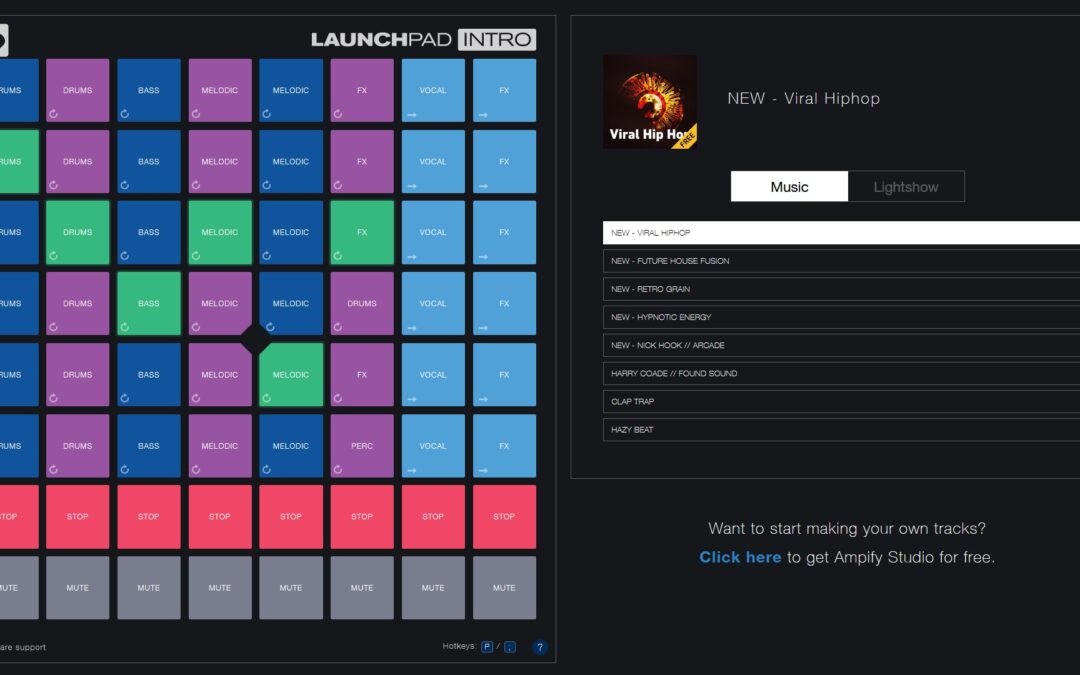Hit STOP in the light-blue FX column
Screen dimensions: 1080x675
click(504, 517)
